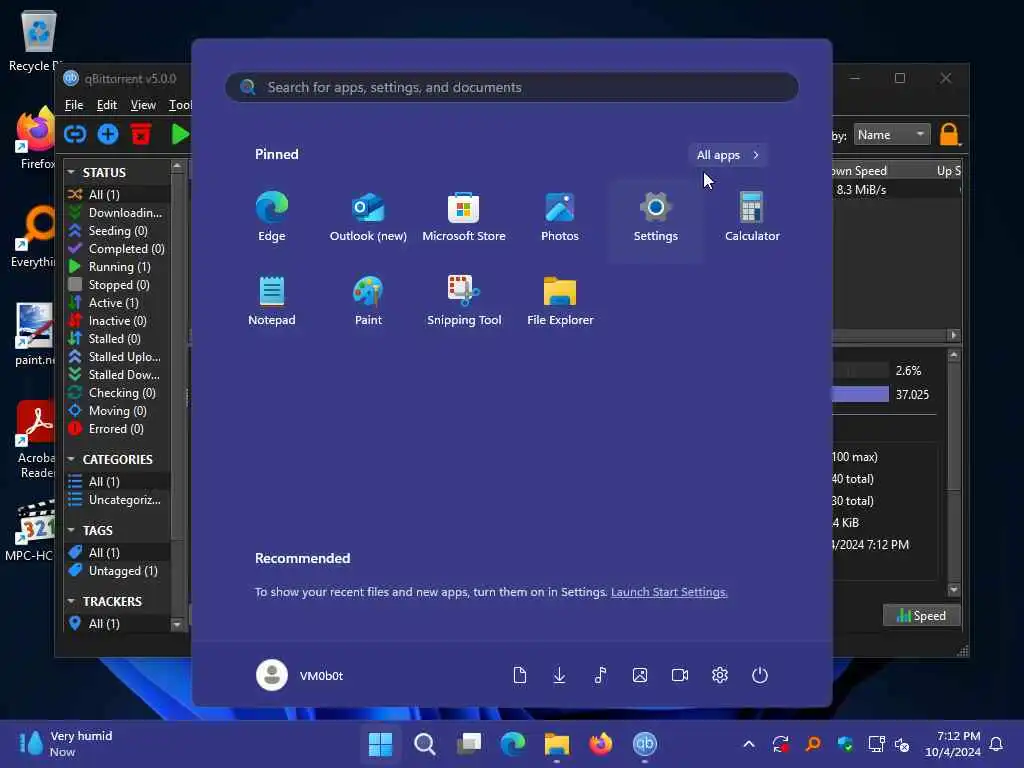The height and width of the screenshot is (768, 1024).
Task: Click All apps button
Action: tap(728, 155)
